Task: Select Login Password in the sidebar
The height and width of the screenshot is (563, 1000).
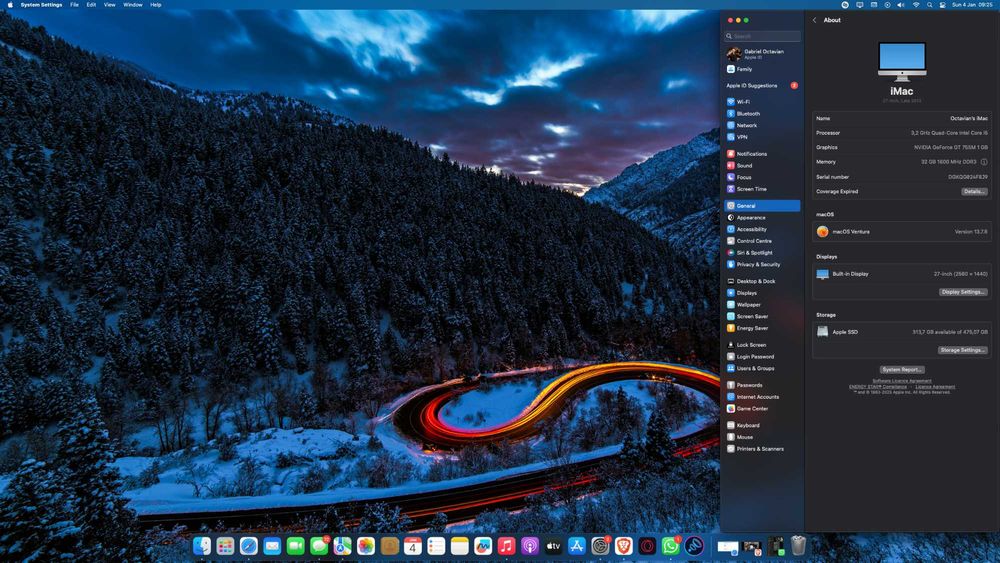Action: pos(761,357)
